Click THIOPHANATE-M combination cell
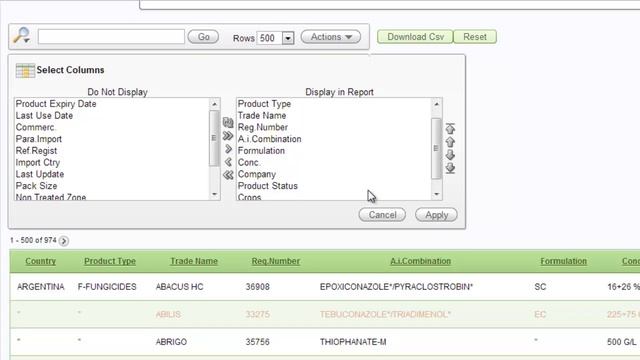Viewport: 640px width, 360px height. point(353,342)
